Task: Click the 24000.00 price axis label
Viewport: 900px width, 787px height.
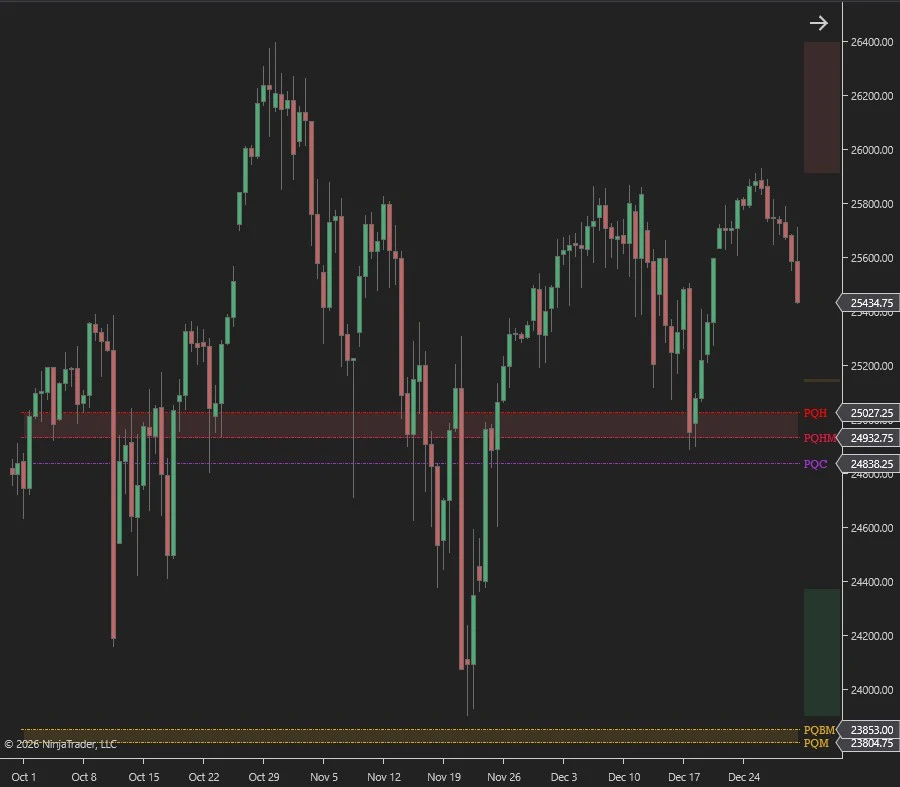Action: [872, 689]
